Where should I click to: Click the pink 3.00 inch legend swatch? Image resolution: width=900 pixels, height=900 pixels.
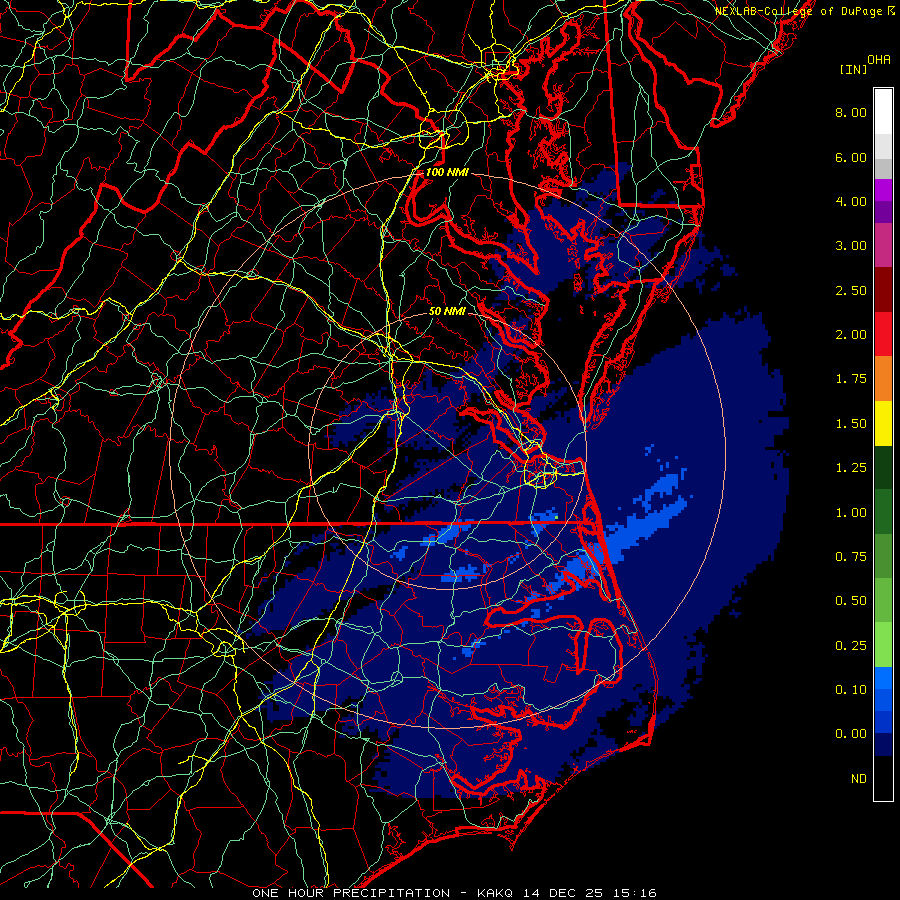pyautogui.click(x=883, y=245)
